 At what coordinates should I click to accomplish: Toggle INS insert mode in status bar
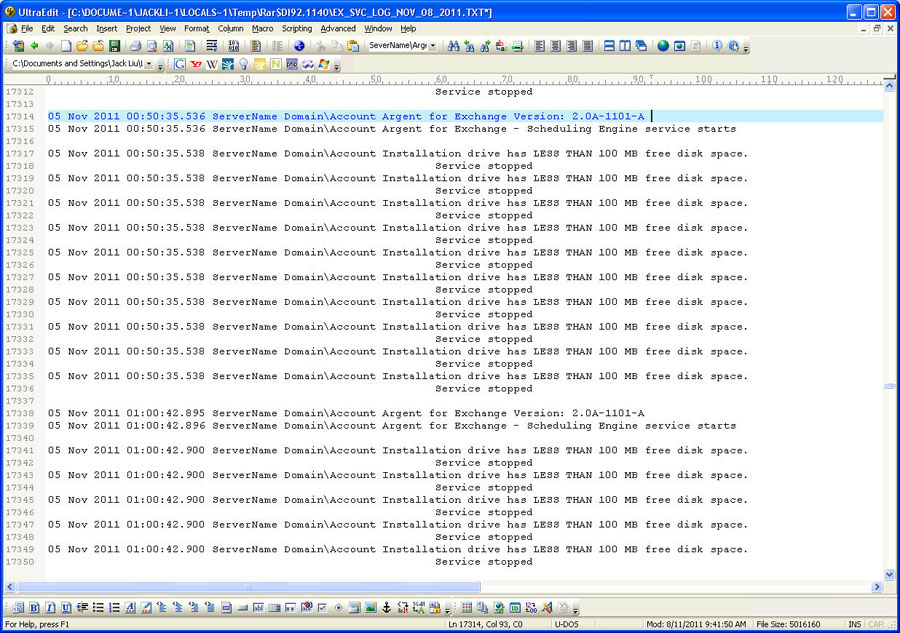(855, 625)
